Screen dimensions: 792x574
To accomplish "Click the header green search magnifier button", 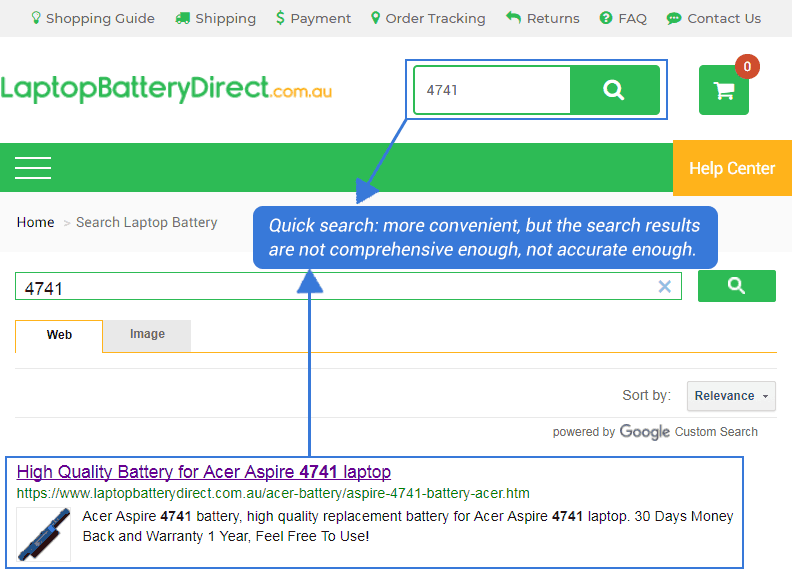I will pos(614,90).
